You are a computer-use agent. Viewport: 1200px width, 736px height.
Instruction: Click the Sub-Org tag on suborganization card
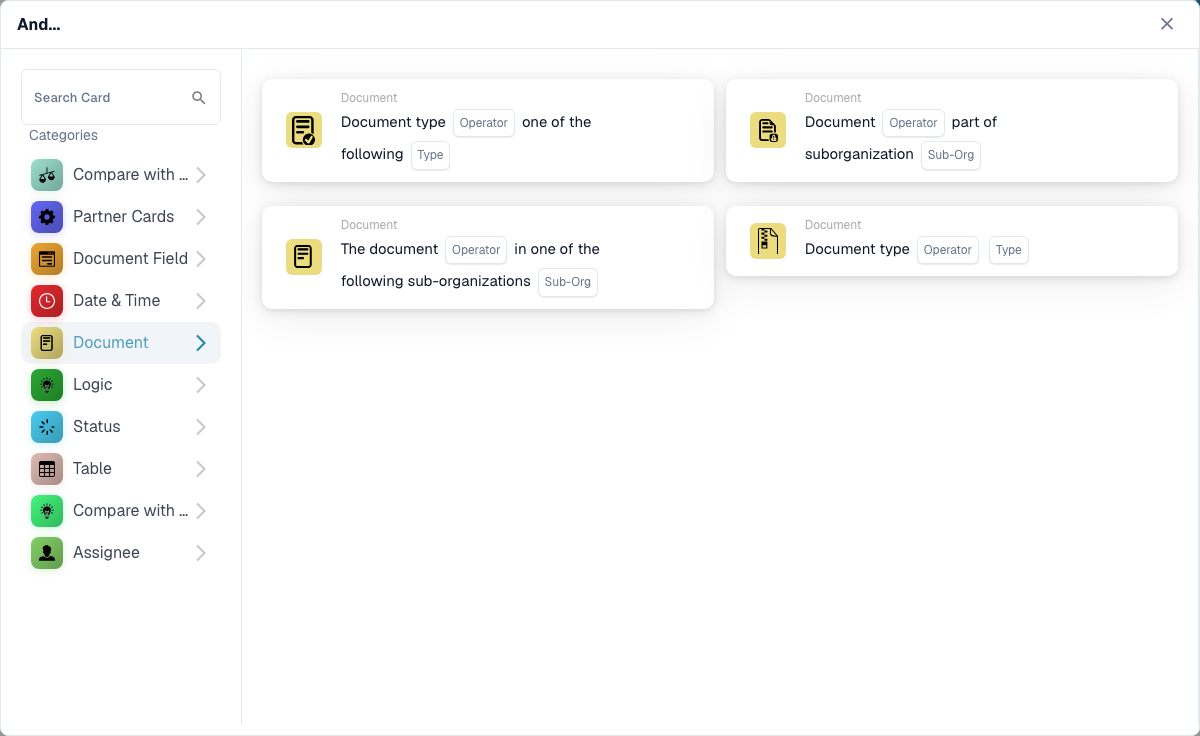[x=951, y=155]
